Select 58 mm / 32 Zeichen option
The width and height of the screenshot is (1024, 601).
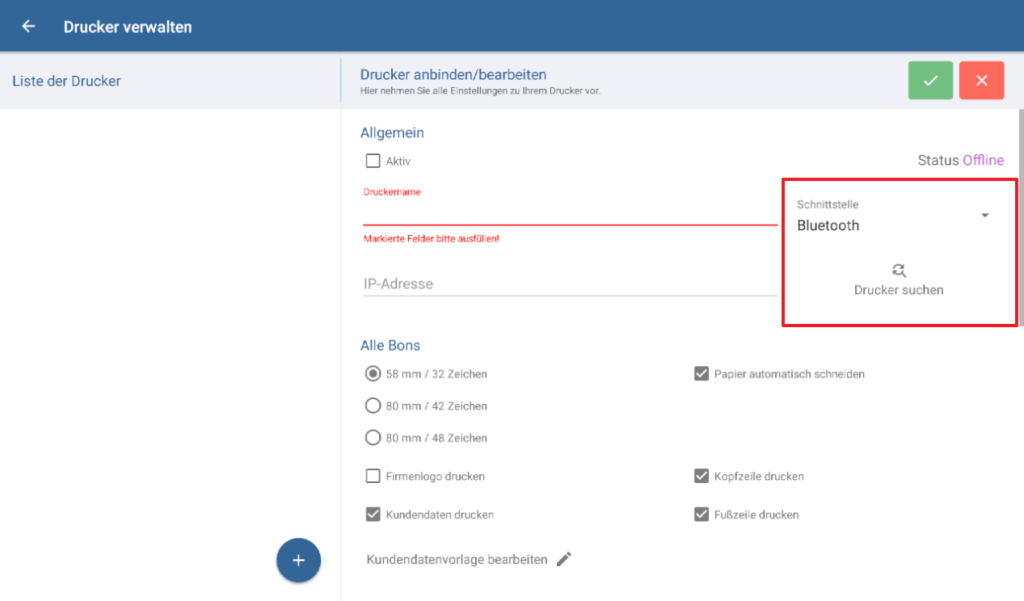tap(373, 374)
